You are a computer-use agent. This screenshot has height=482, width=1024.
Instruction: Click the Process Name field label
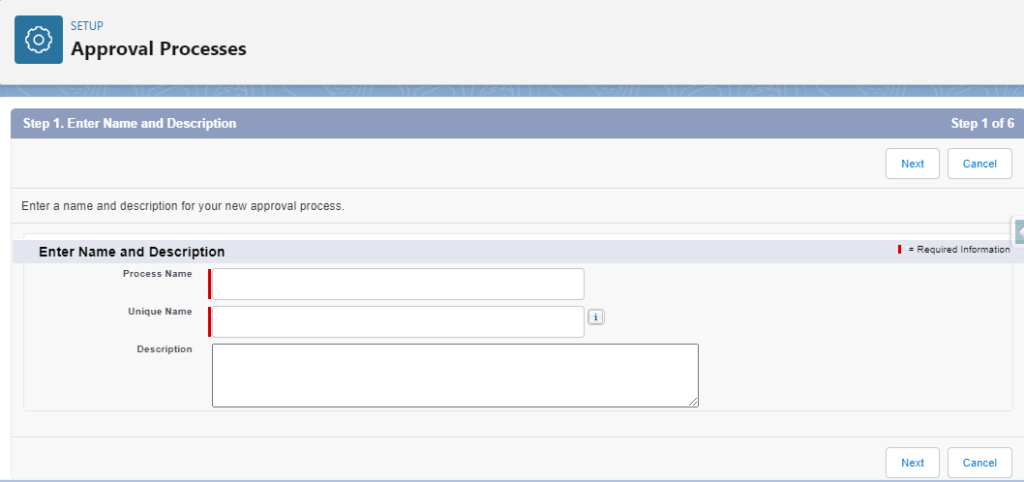tap(157, 273)
